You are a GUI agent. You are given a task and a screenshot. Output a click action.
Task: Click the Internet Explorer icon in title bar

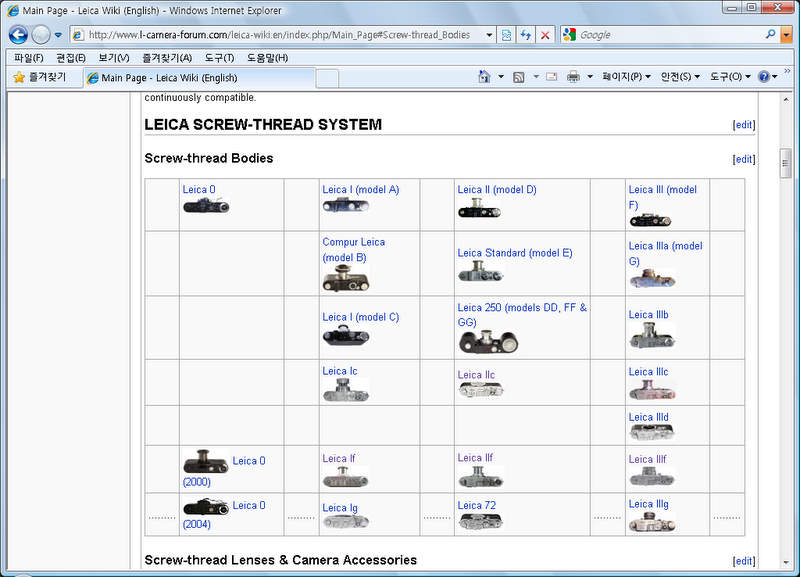coord(13,10)
